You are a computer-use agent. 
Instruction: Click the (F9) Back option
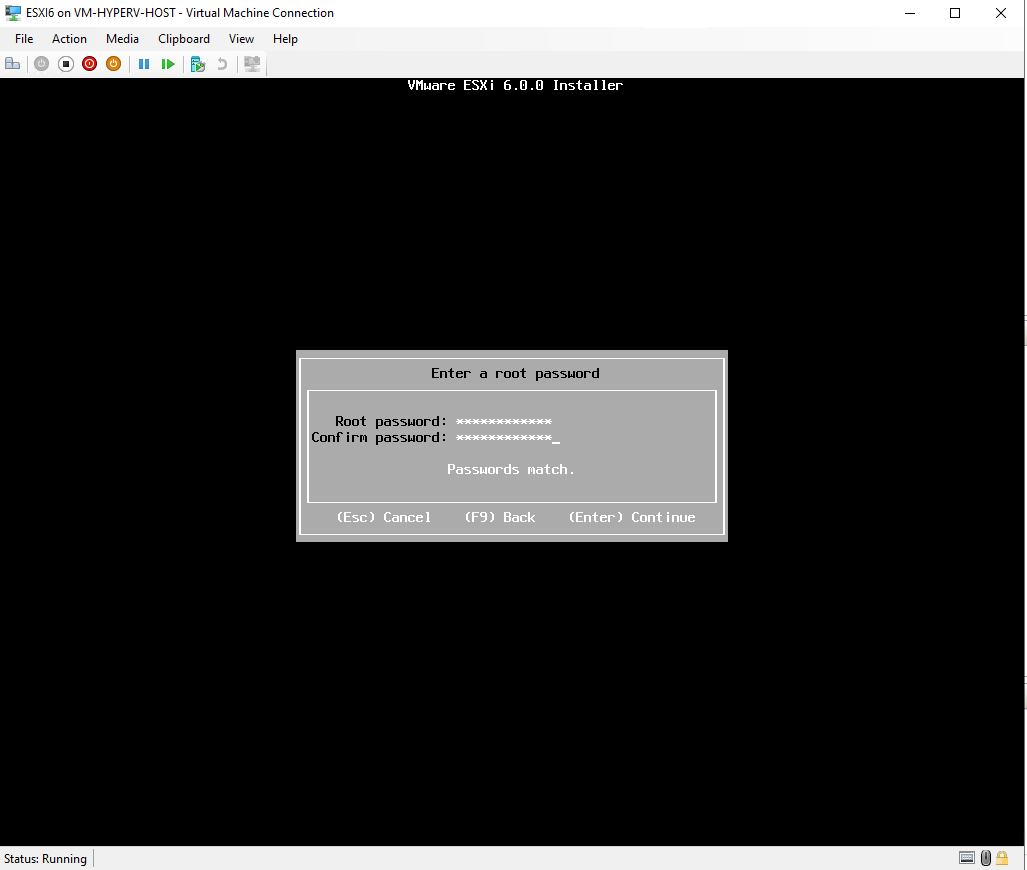coord(500,517)
